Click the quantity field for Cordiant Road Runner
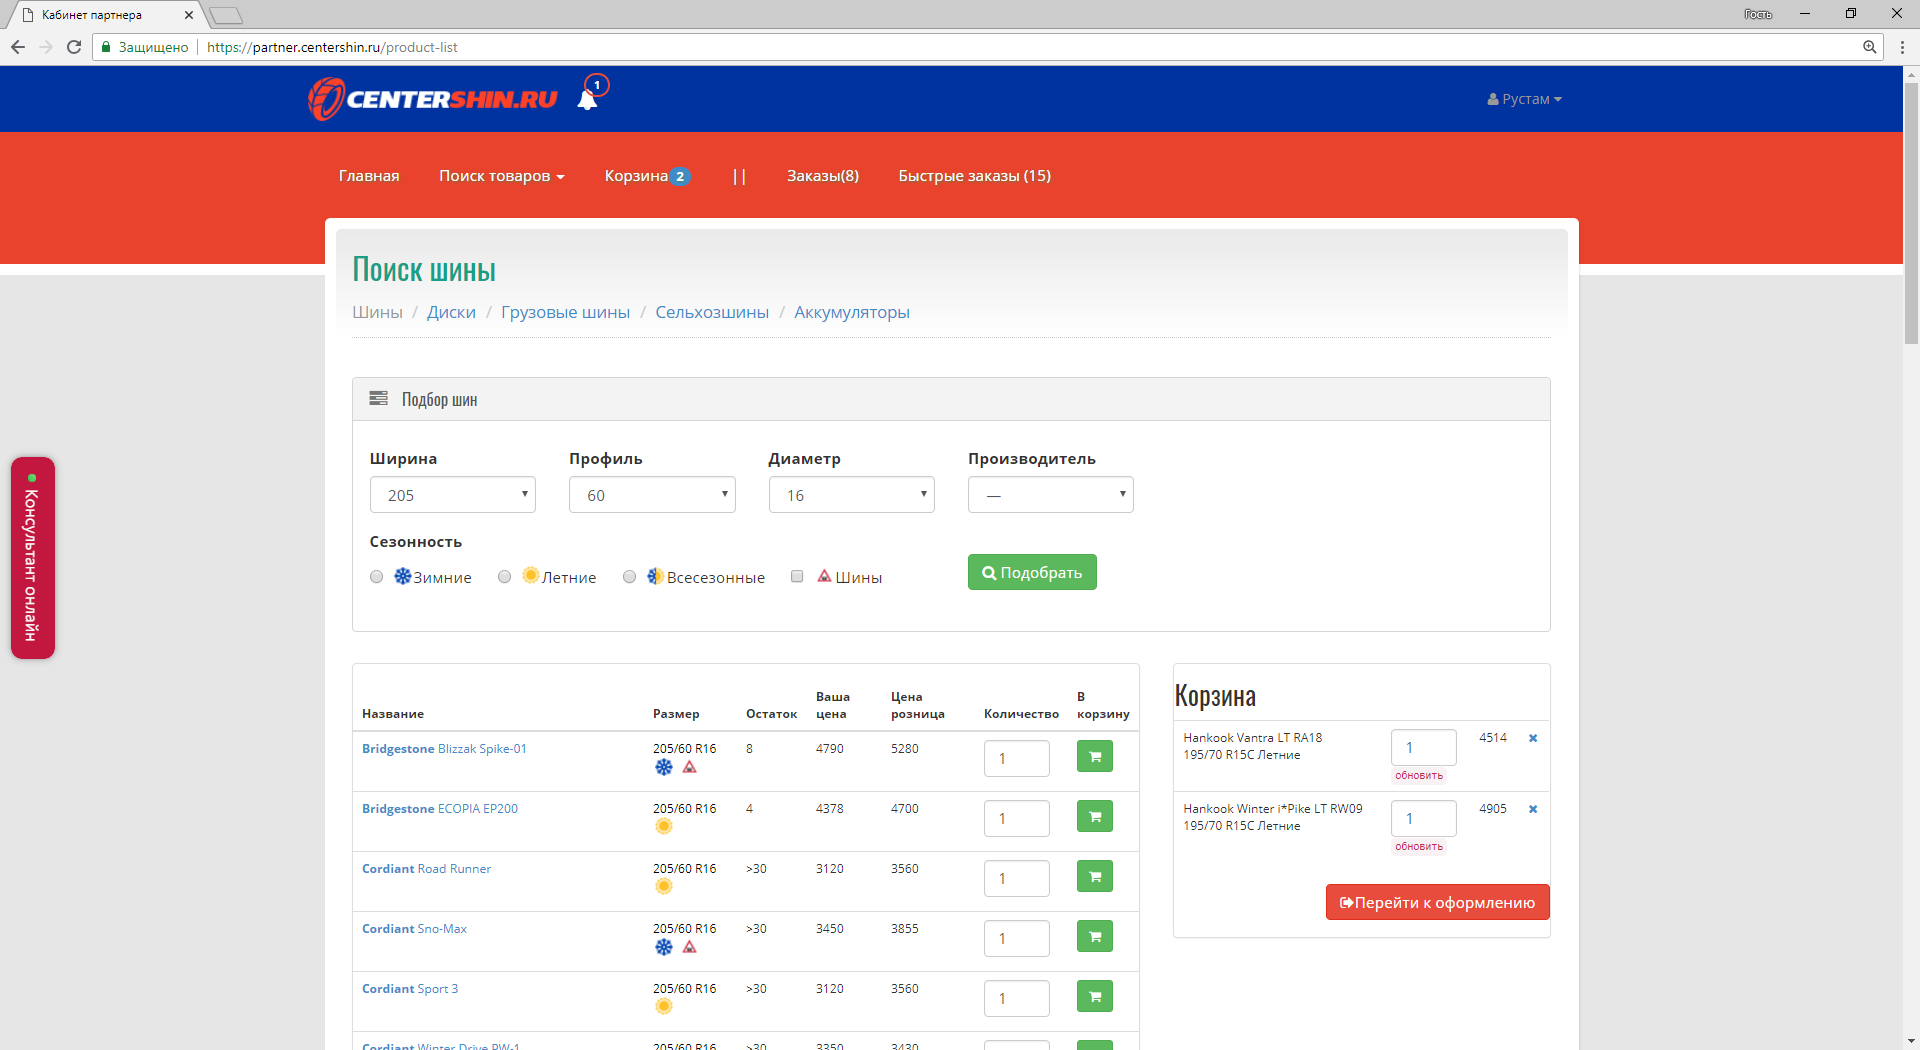The height and width of the screenshot is (1050, 1920). coord(1017,878)
